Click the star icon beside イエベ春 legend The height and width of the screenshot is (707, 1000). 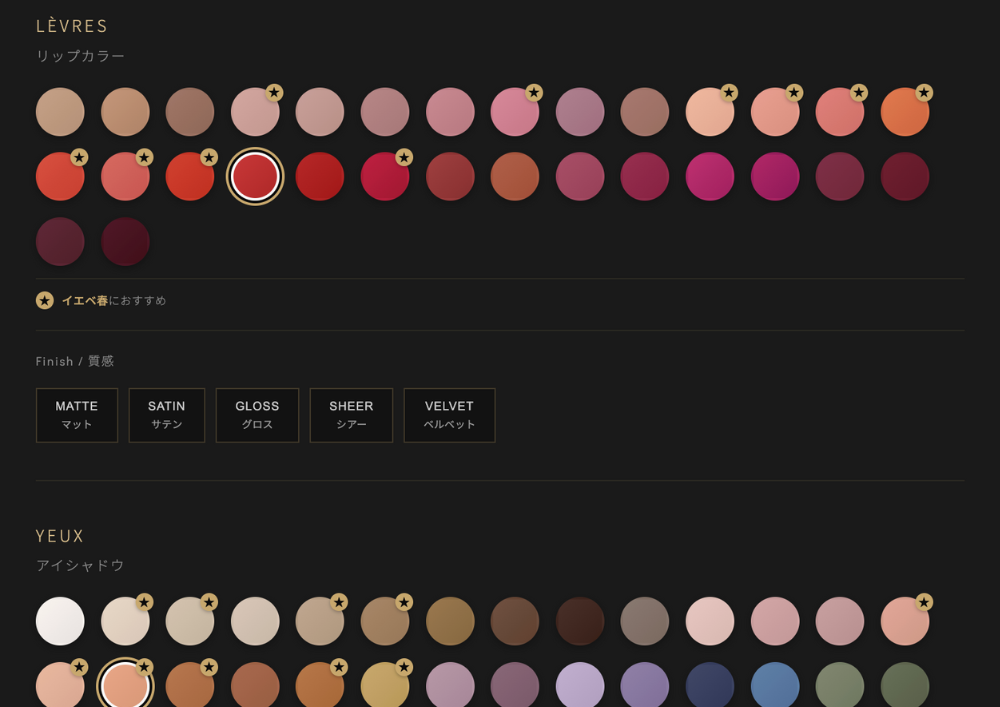[x=45, y=301]
